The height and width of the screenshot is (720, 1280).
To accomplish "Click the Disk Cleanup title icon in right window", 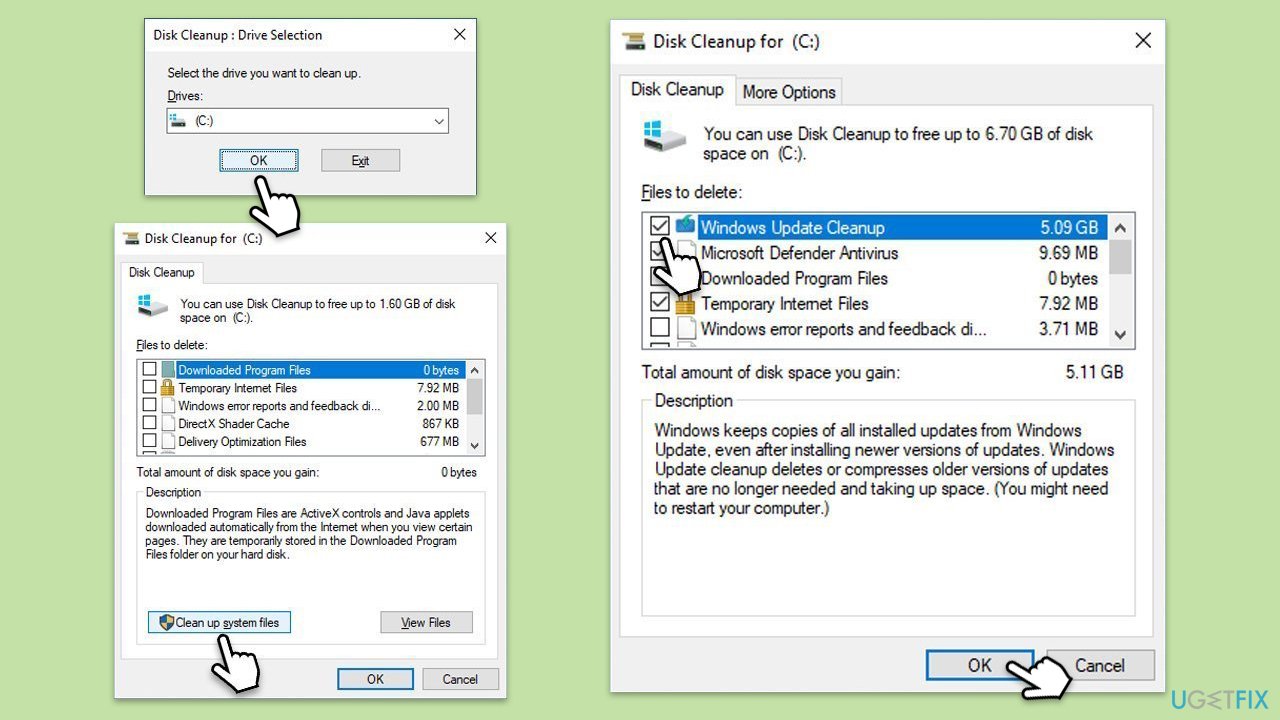I will [x=634, y=41].
